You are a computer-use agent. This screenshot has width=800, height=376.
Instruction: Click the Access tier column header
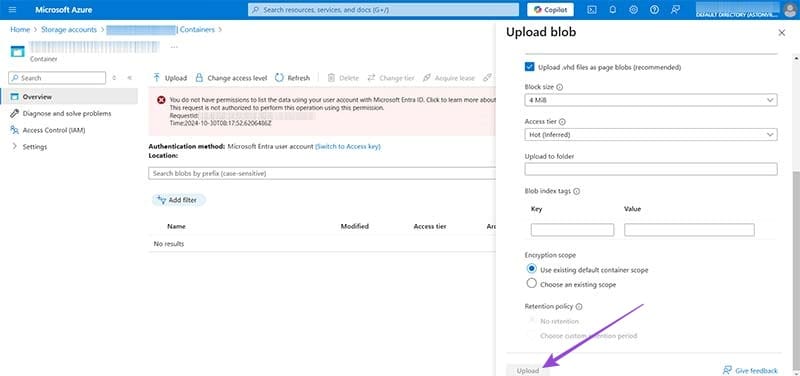431,227
